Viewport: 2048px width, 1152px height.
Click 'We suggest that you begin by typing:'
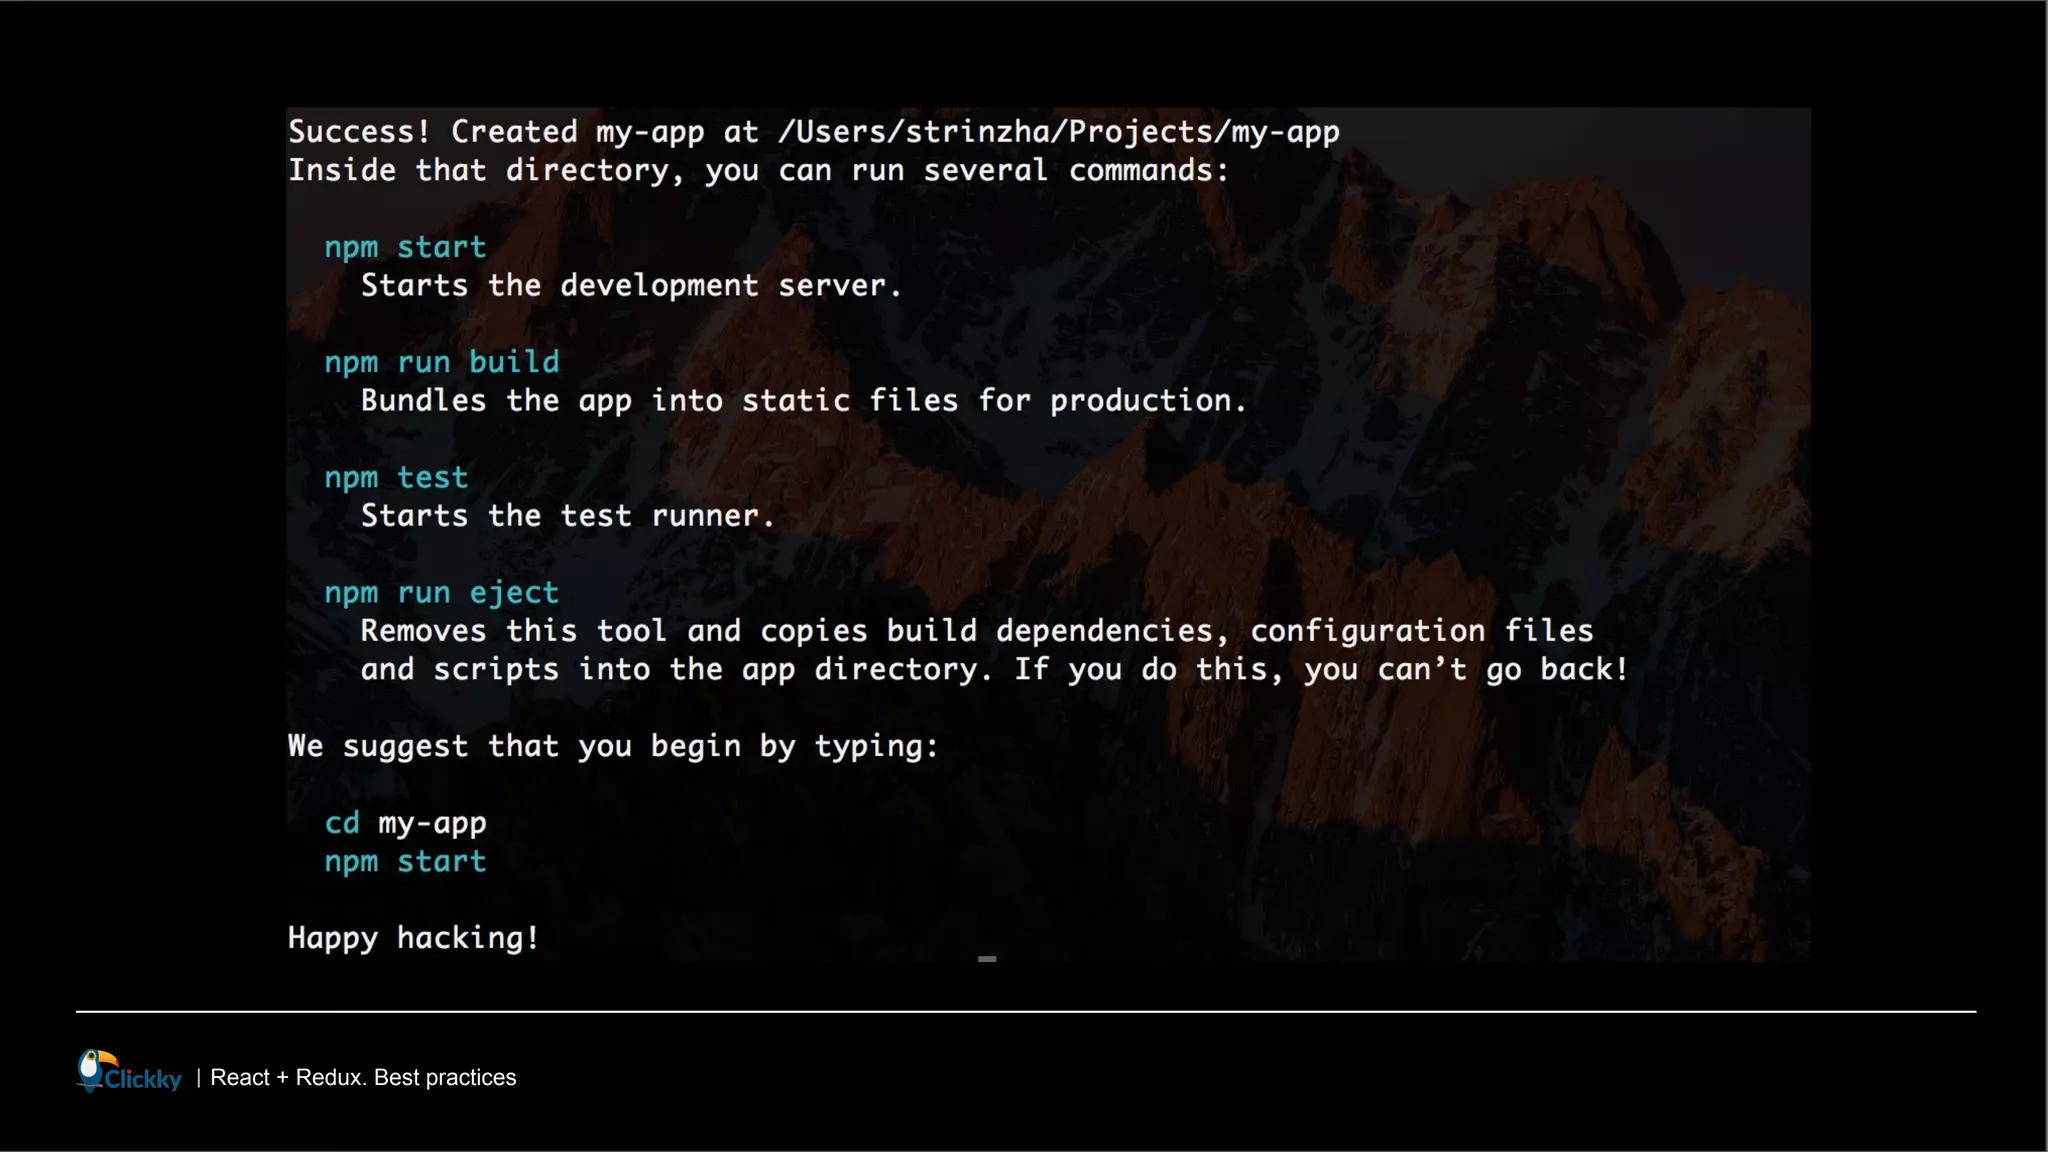point(613,745)
